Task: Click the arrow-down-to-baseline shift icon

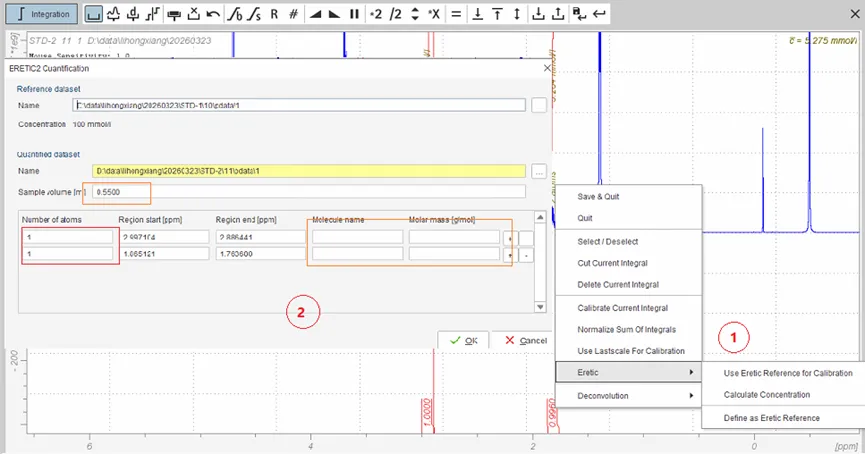Action: (477, 14)
